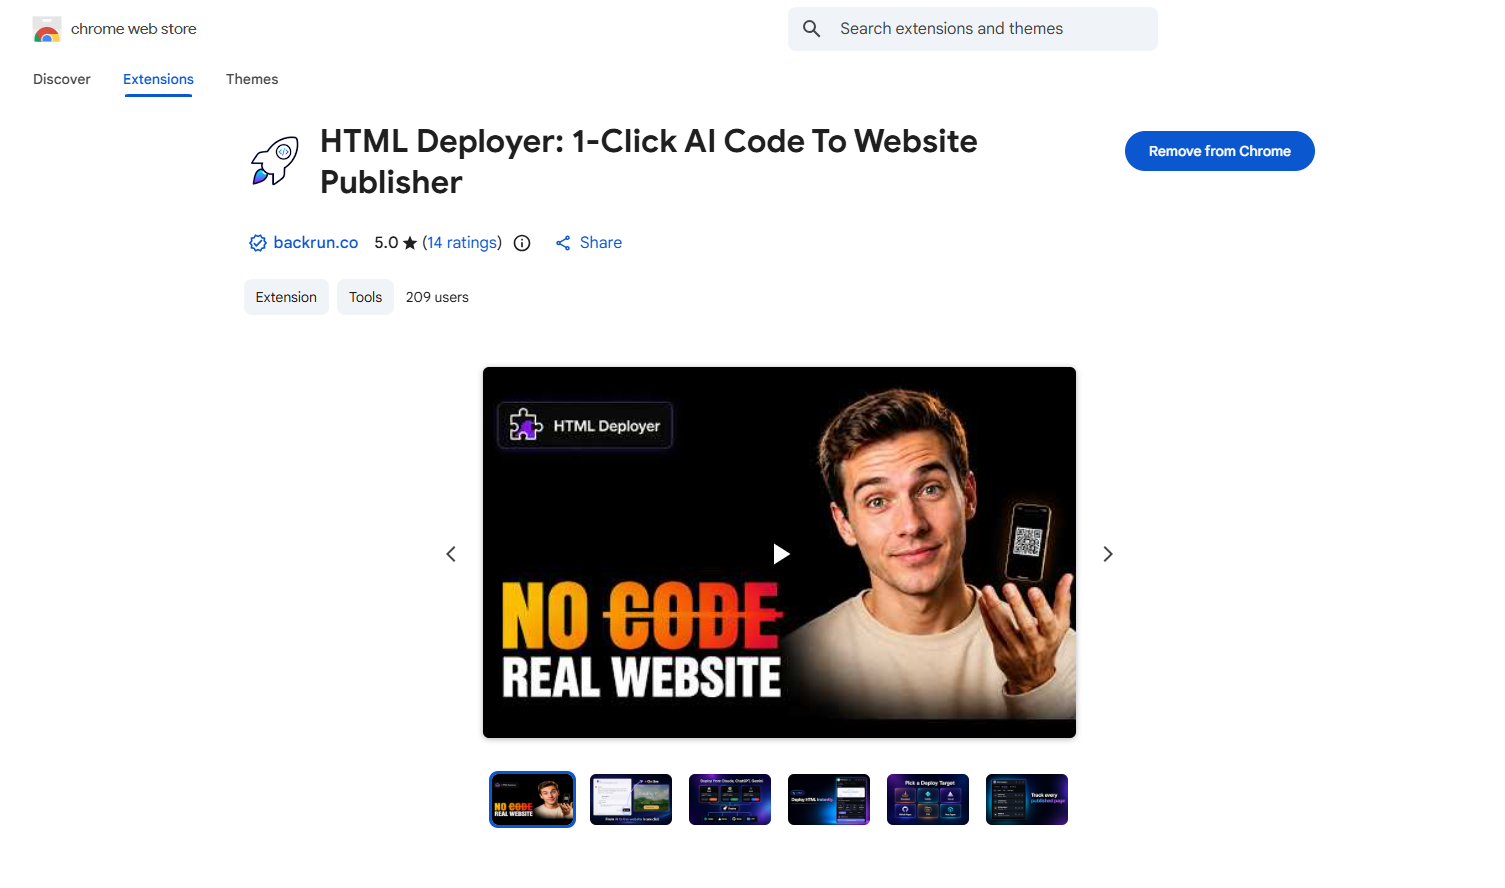1505x888 pixels.
Task: Open the backrun.co publisher link
Action: coord(315,243)
